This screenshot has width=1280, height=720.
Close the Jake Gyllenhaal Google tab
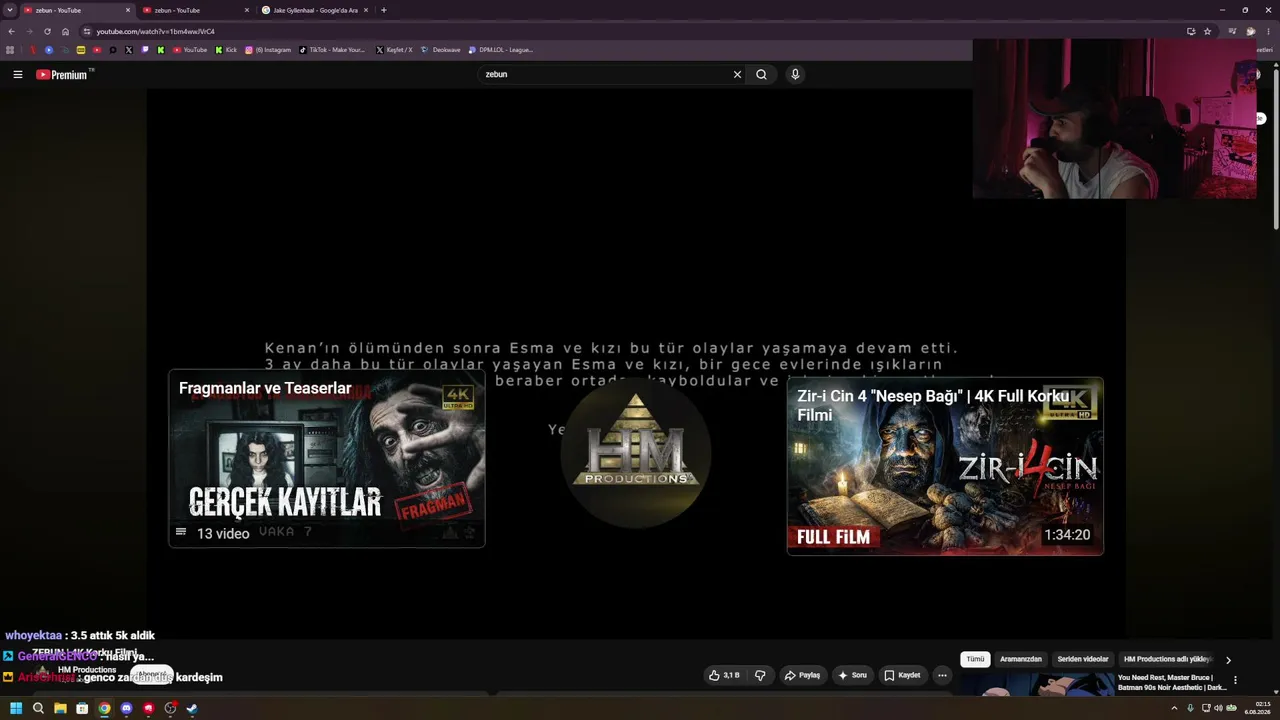366,10
